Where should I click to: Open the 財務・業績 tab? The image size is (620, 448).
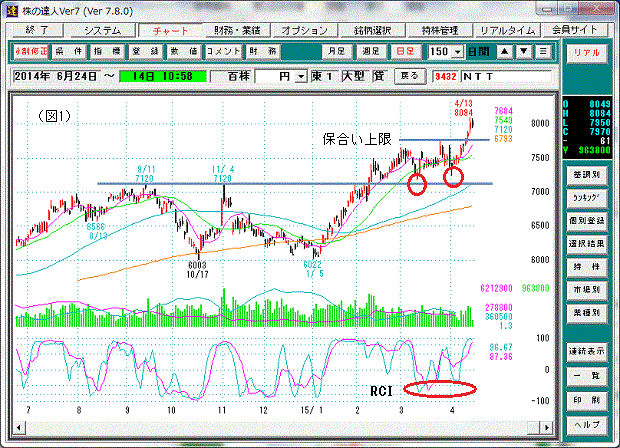click(237, 30)
